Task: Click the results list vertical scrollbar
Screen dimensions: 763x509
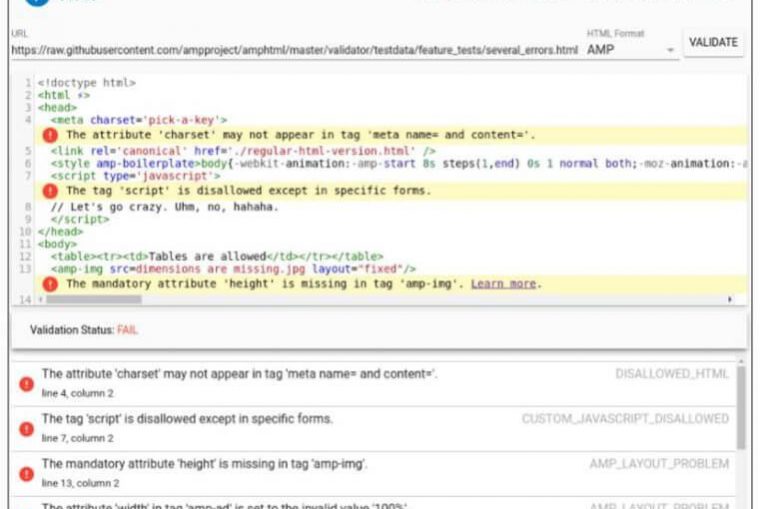Action: tap(740, 408)
